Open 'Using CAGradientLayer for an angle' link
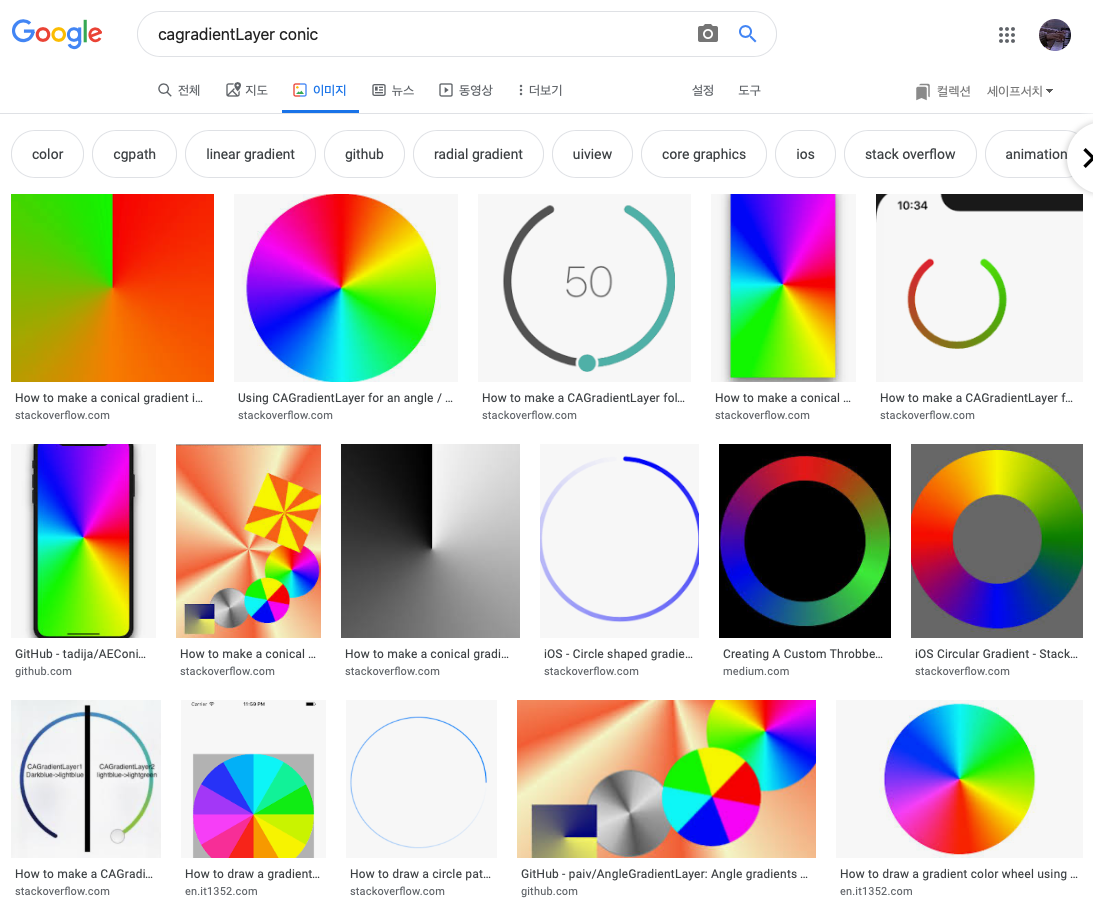1093x904 pixels. tap(345, 397)
